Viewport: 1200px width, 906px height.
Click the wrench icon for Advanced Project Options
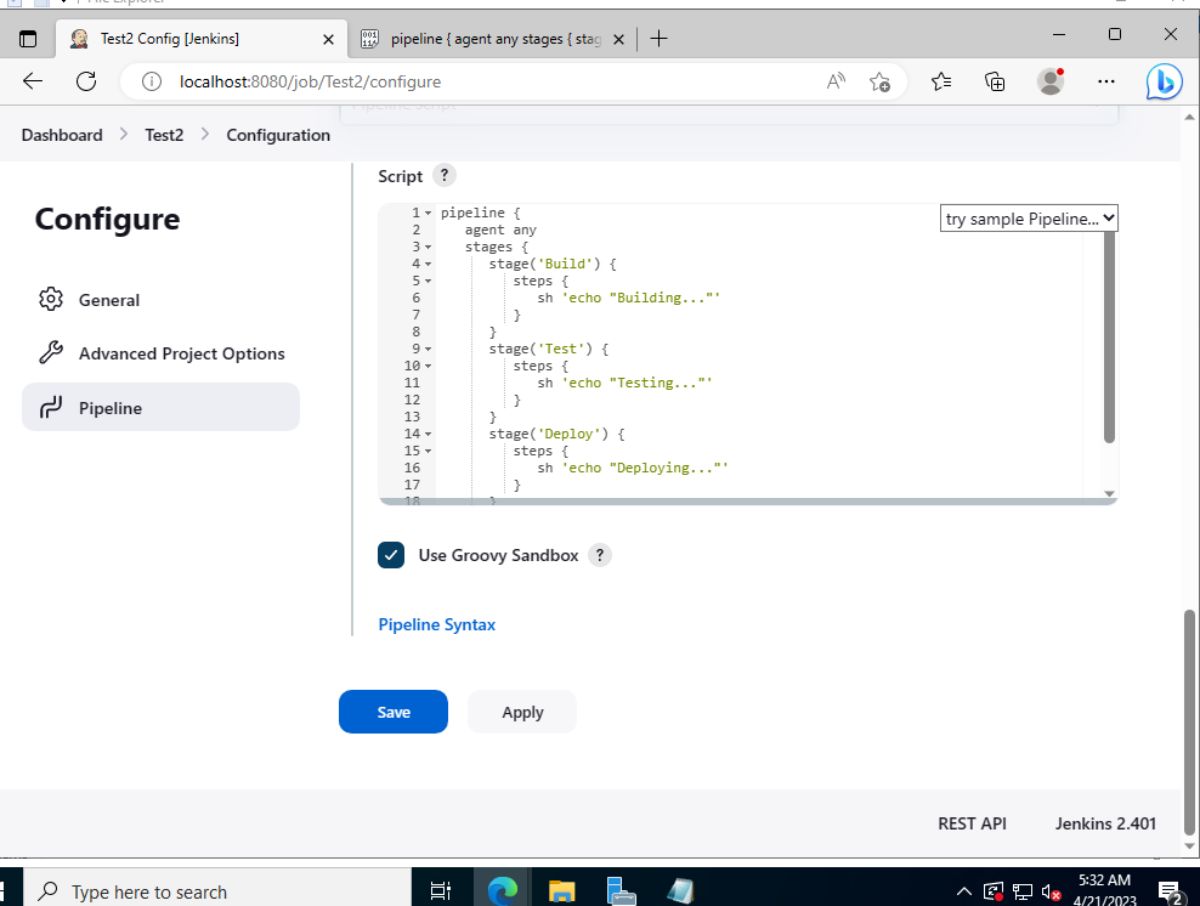click(x=51, y=353)
